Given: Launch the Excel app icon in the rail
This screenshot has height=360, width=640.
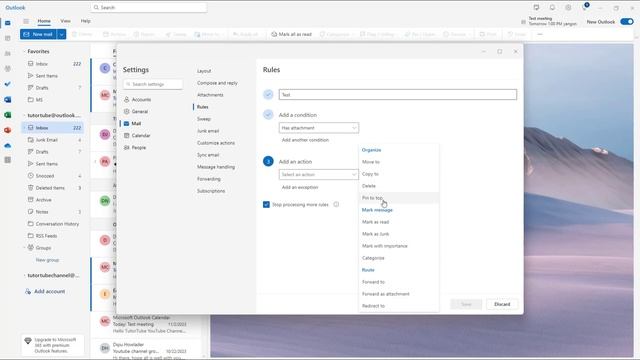Looking at the screenshot, I should pyautogui.click(x=8, y=115).
